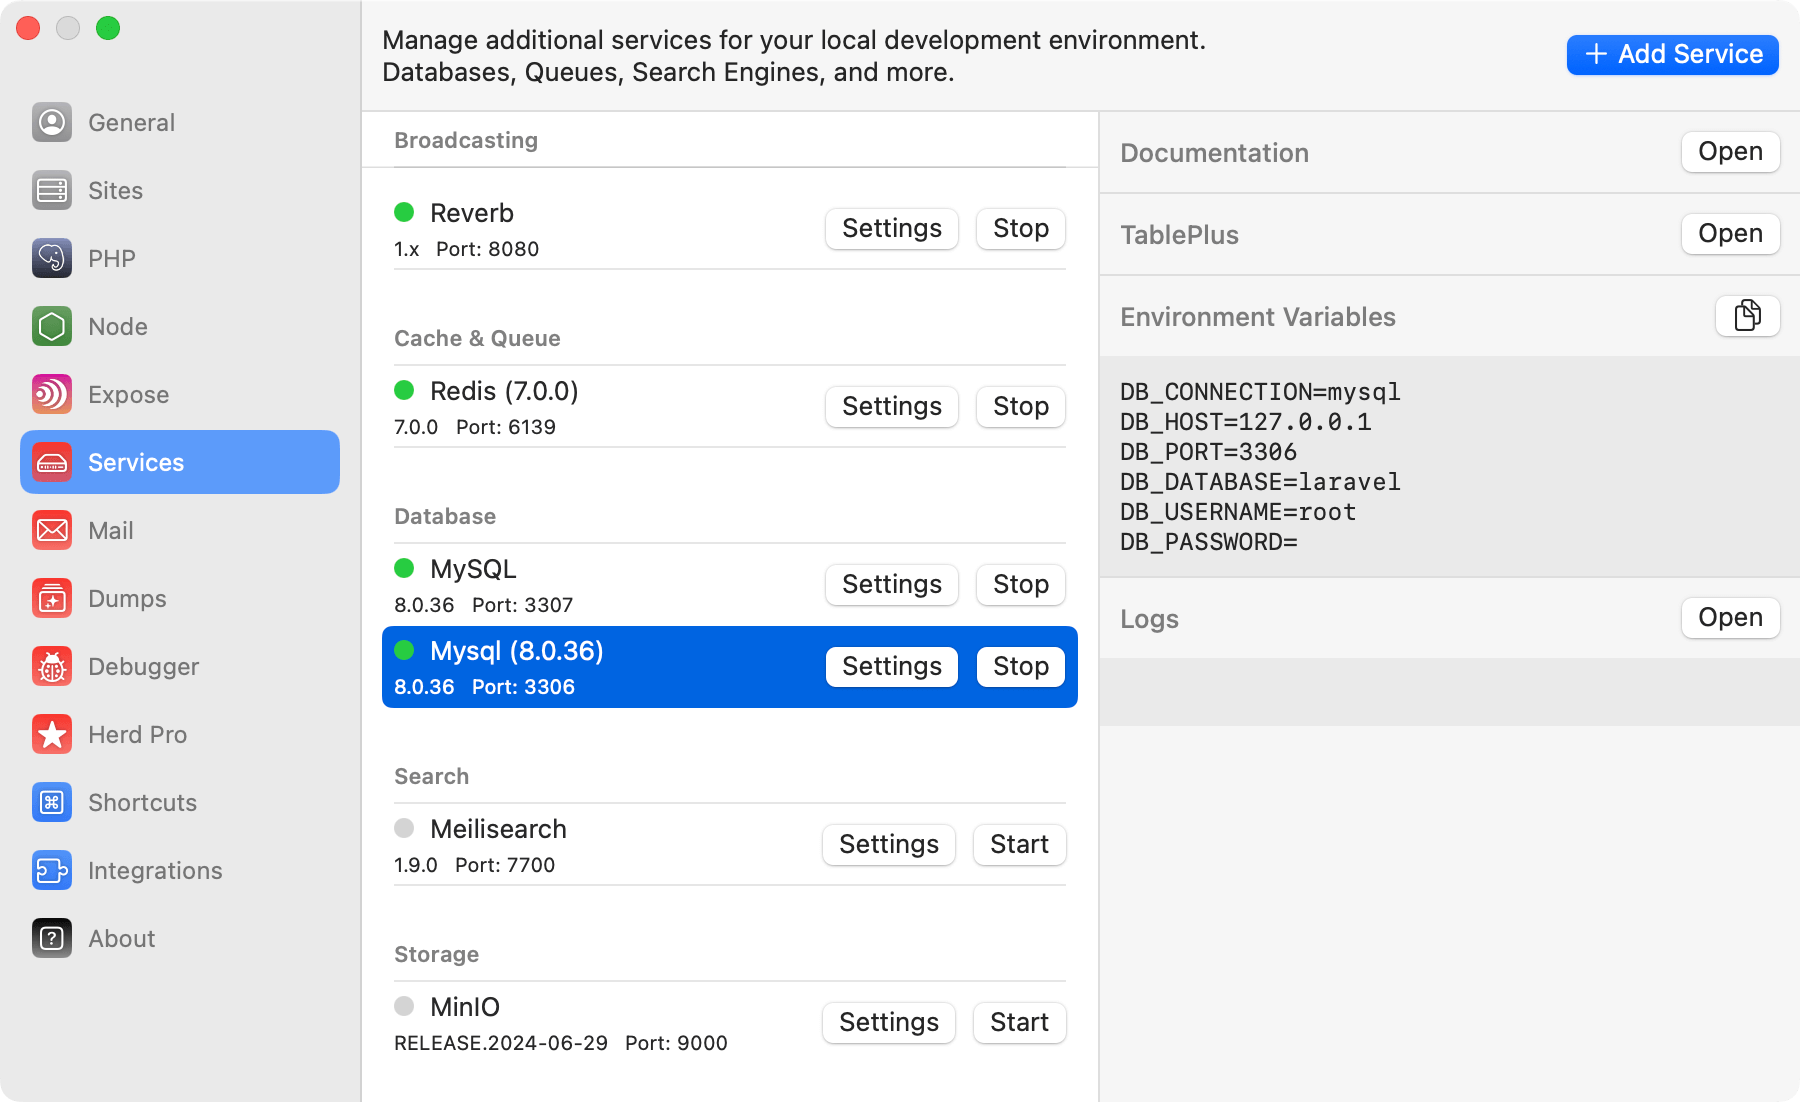Click the Environment Variables heading
This screenshot has width=1800, height=1102.
click(x=1257, y=317)
